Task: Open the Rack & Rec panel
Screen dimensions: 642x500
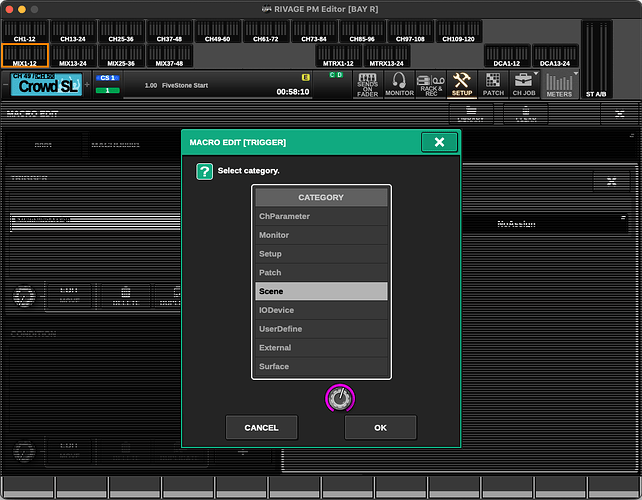Action: click(x=429, y=84)
